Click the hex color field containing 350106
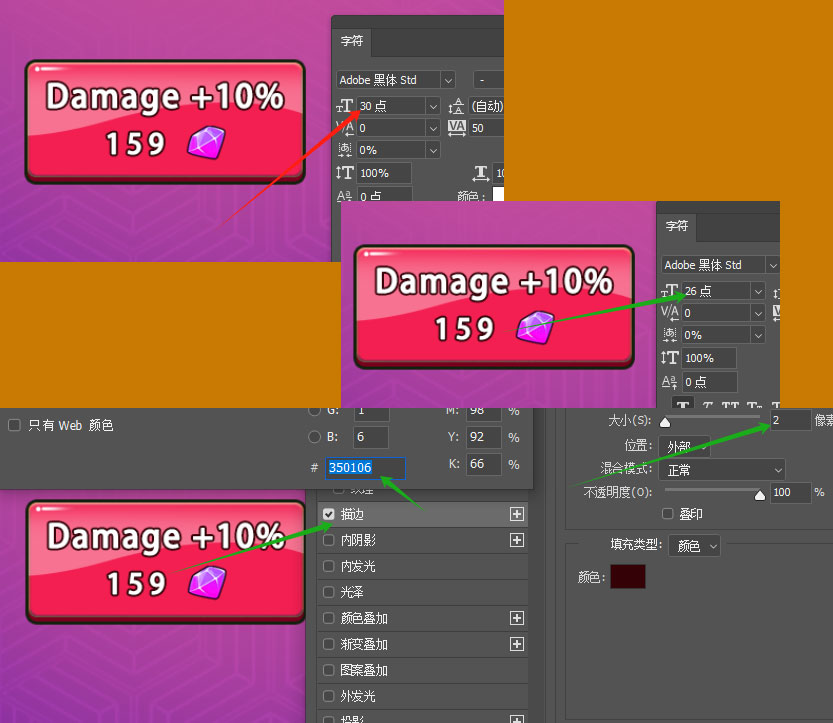 [365, 467]
